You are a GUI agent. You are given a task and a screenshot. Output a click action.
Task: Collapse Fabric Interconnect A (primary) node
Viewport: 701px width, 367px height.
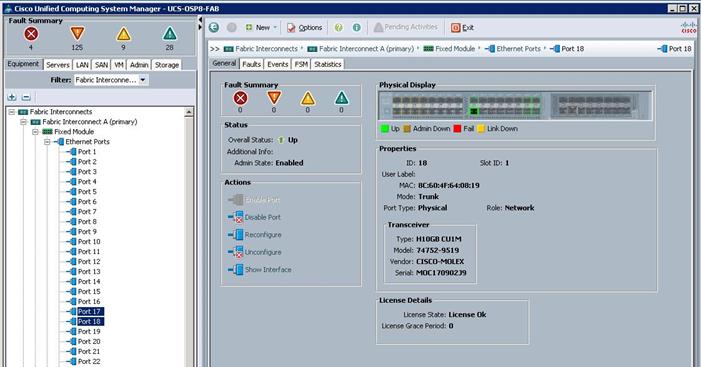[x=24, y=122]
